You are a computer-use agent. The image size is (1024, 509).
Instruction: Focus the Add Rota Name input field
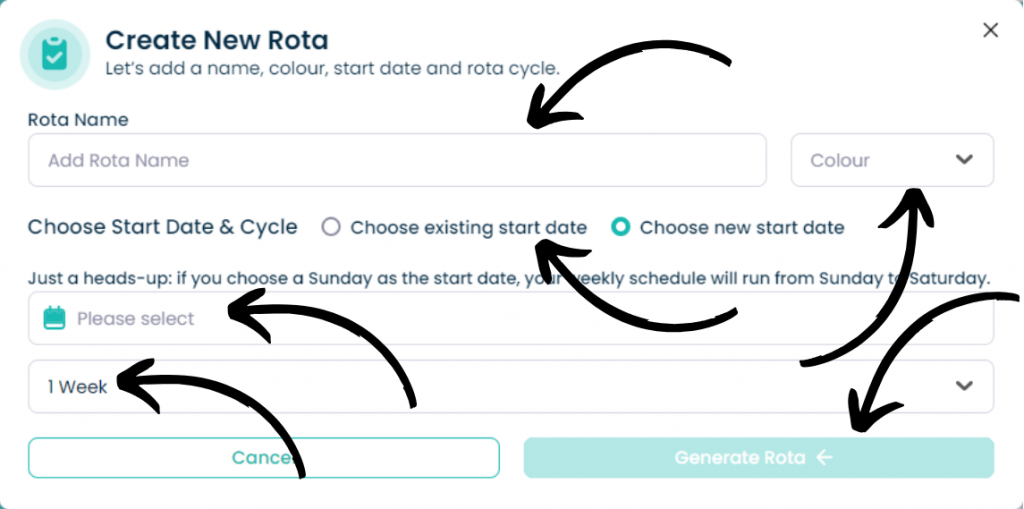397,160
